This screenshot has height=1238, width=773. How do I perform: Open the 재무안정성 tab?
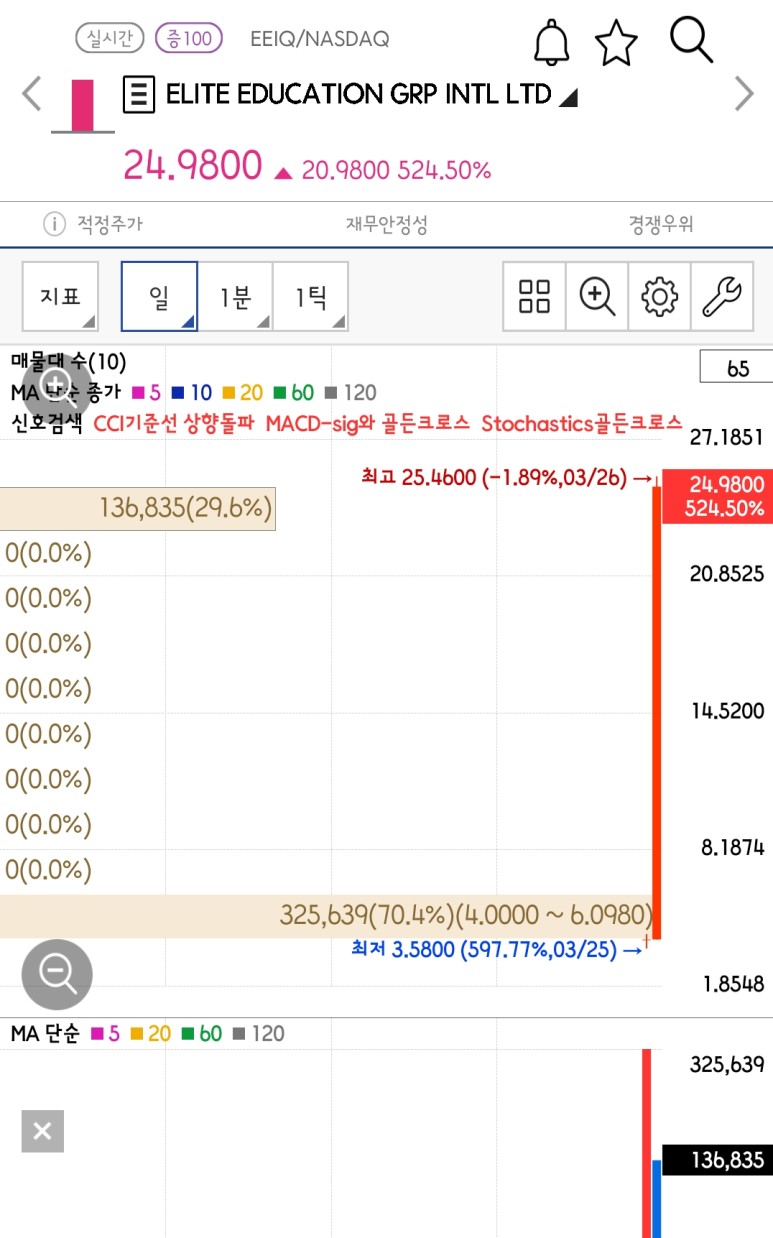(387, 224)
